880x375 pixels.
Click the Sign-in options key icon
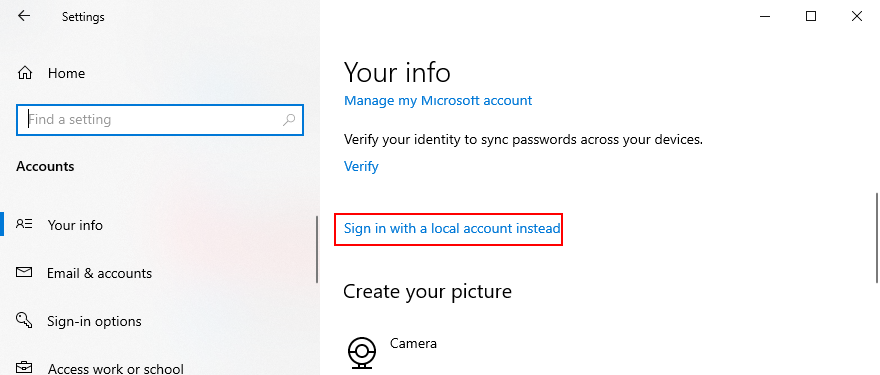coord(24,321)
